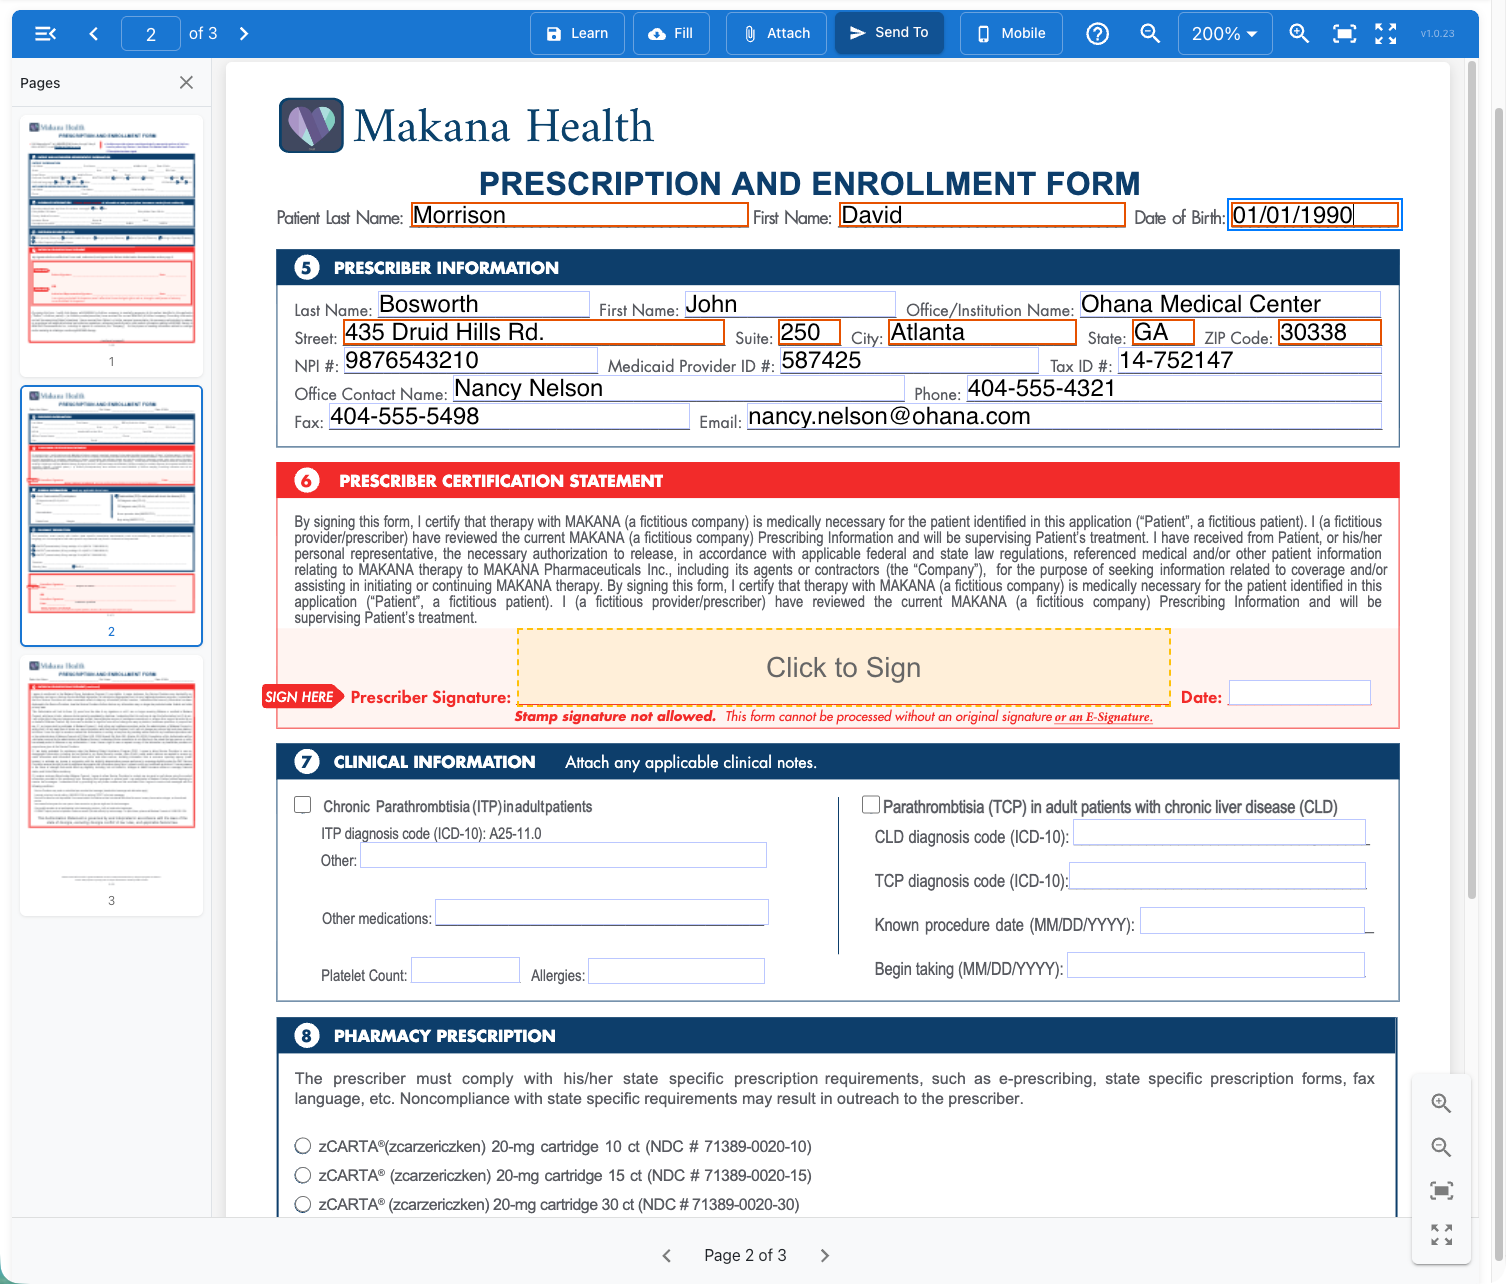
Task: Go to previous page using top toolbar arrow
Action: coord(94,34)
